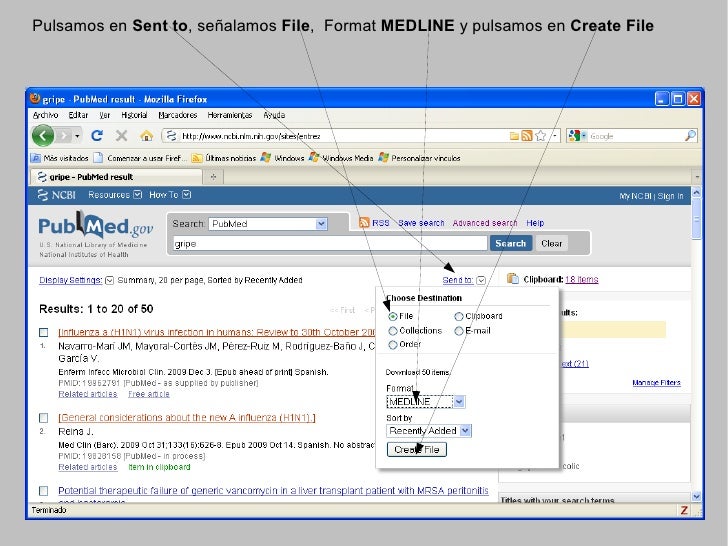728x546 pixels.
Task: Click the NCBI logo in header
Action: [56, 195]
